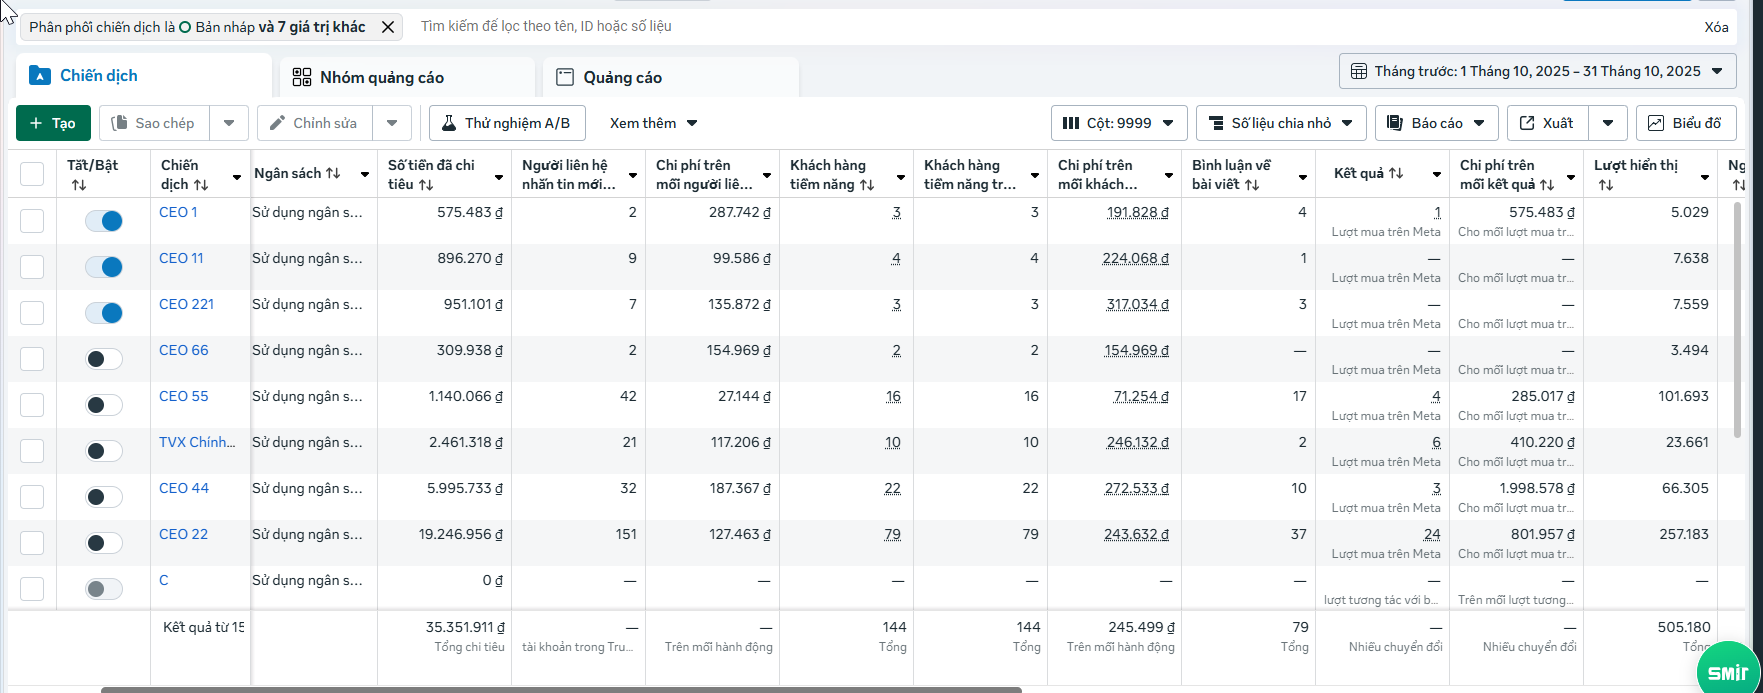The image size is (1763, 693).
Task: Click the Chỉnh sửa pencil icon
Action: coord(277,123)
